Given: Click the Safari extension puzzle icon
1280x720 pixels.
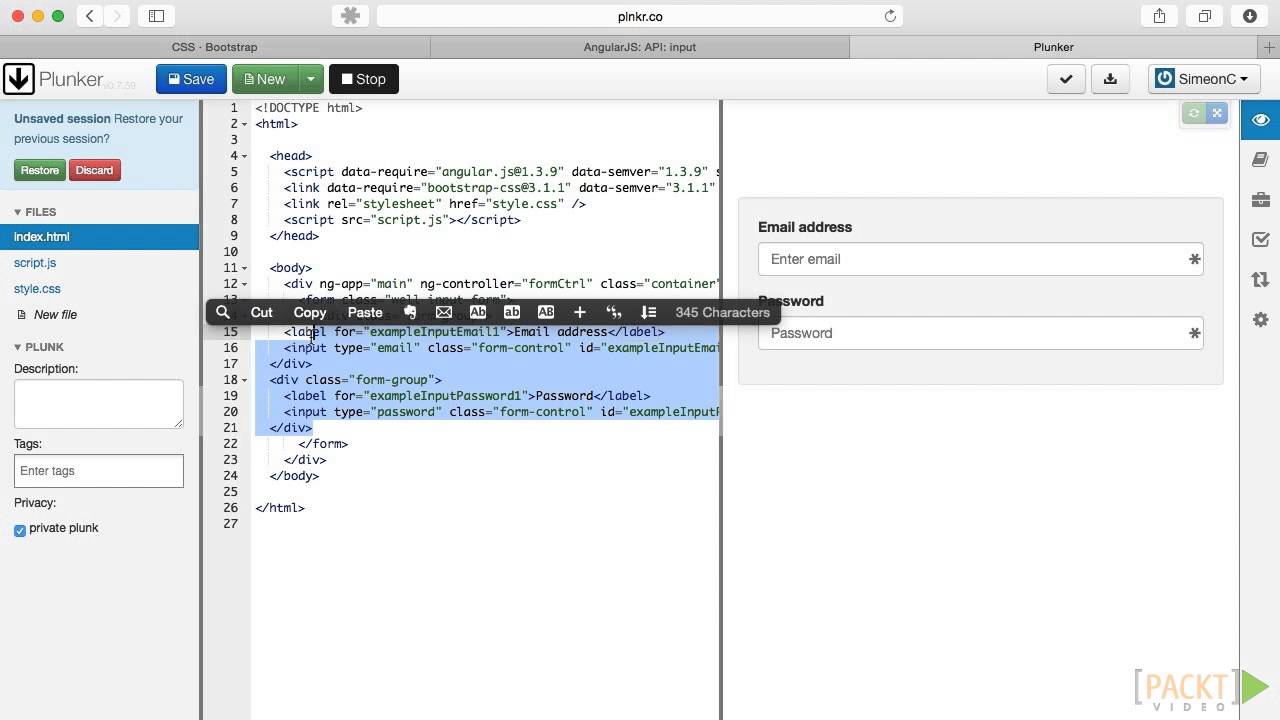Looking at the screenshot, I should coord(350,16).
